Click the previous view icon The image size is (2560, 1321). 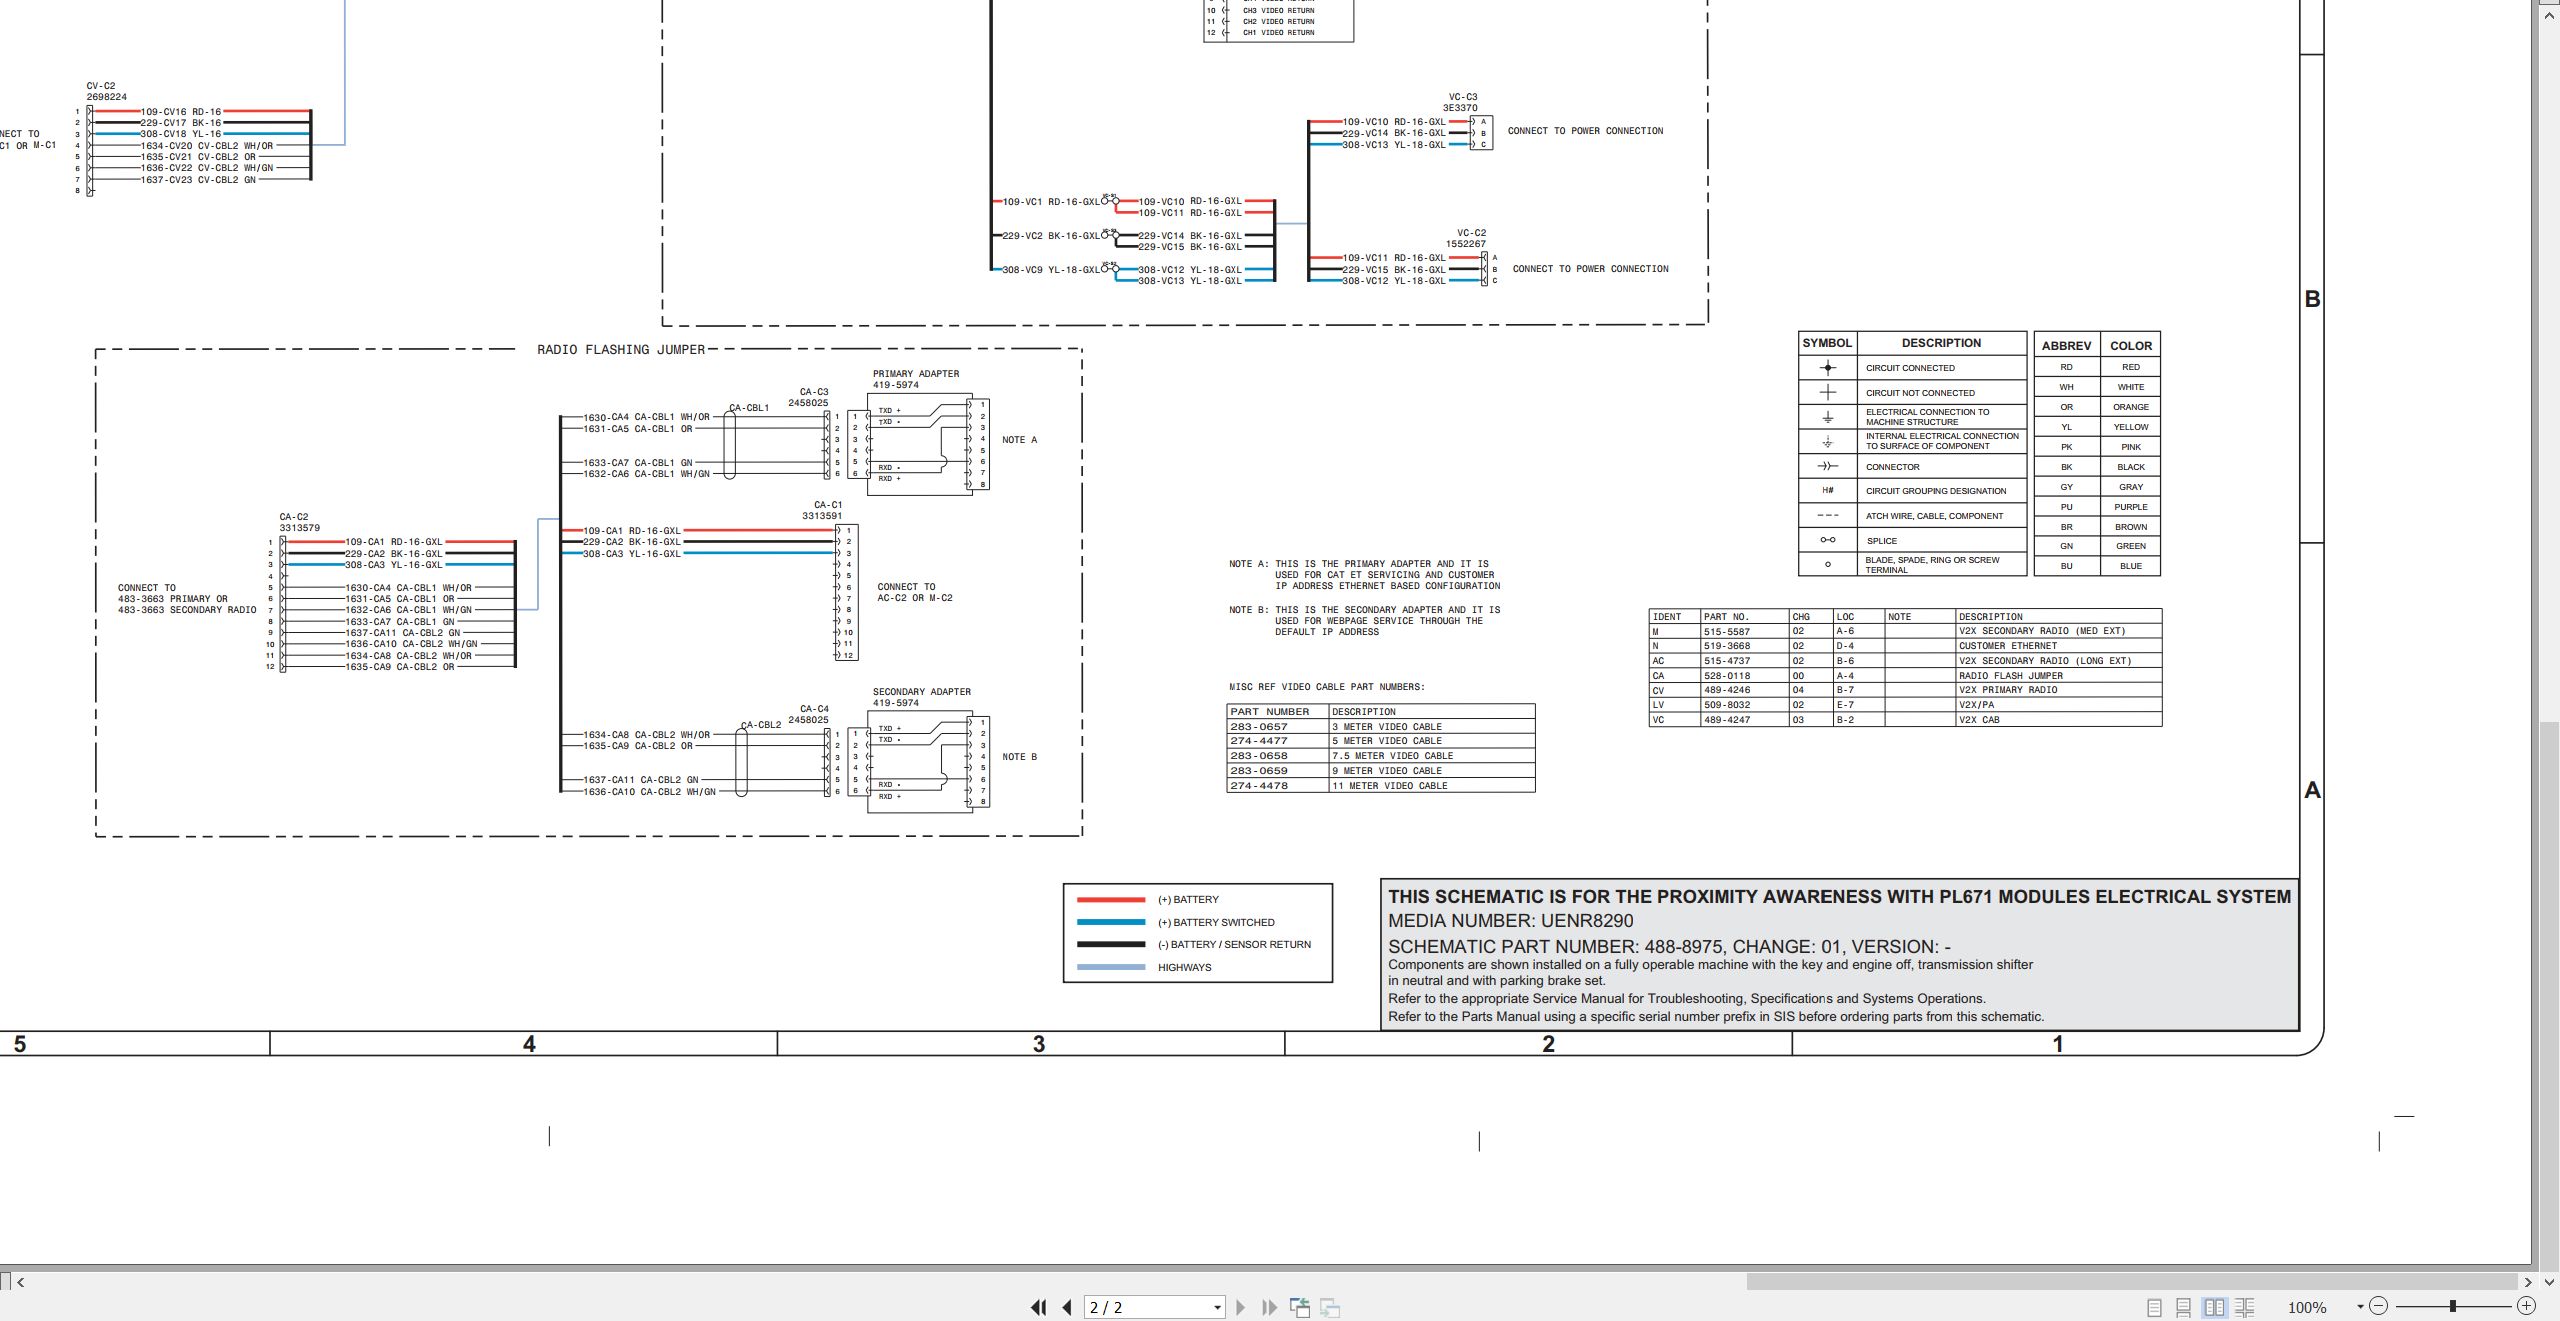[1300, 1307]
